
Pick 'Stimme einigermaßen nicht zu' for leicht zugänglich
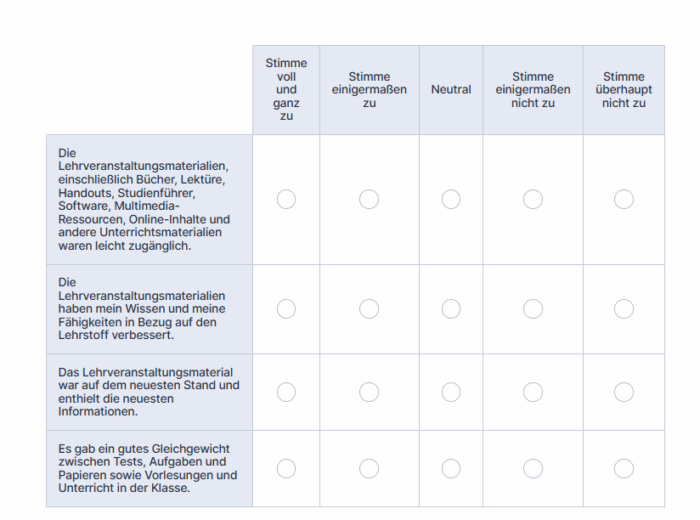point(533,199)
